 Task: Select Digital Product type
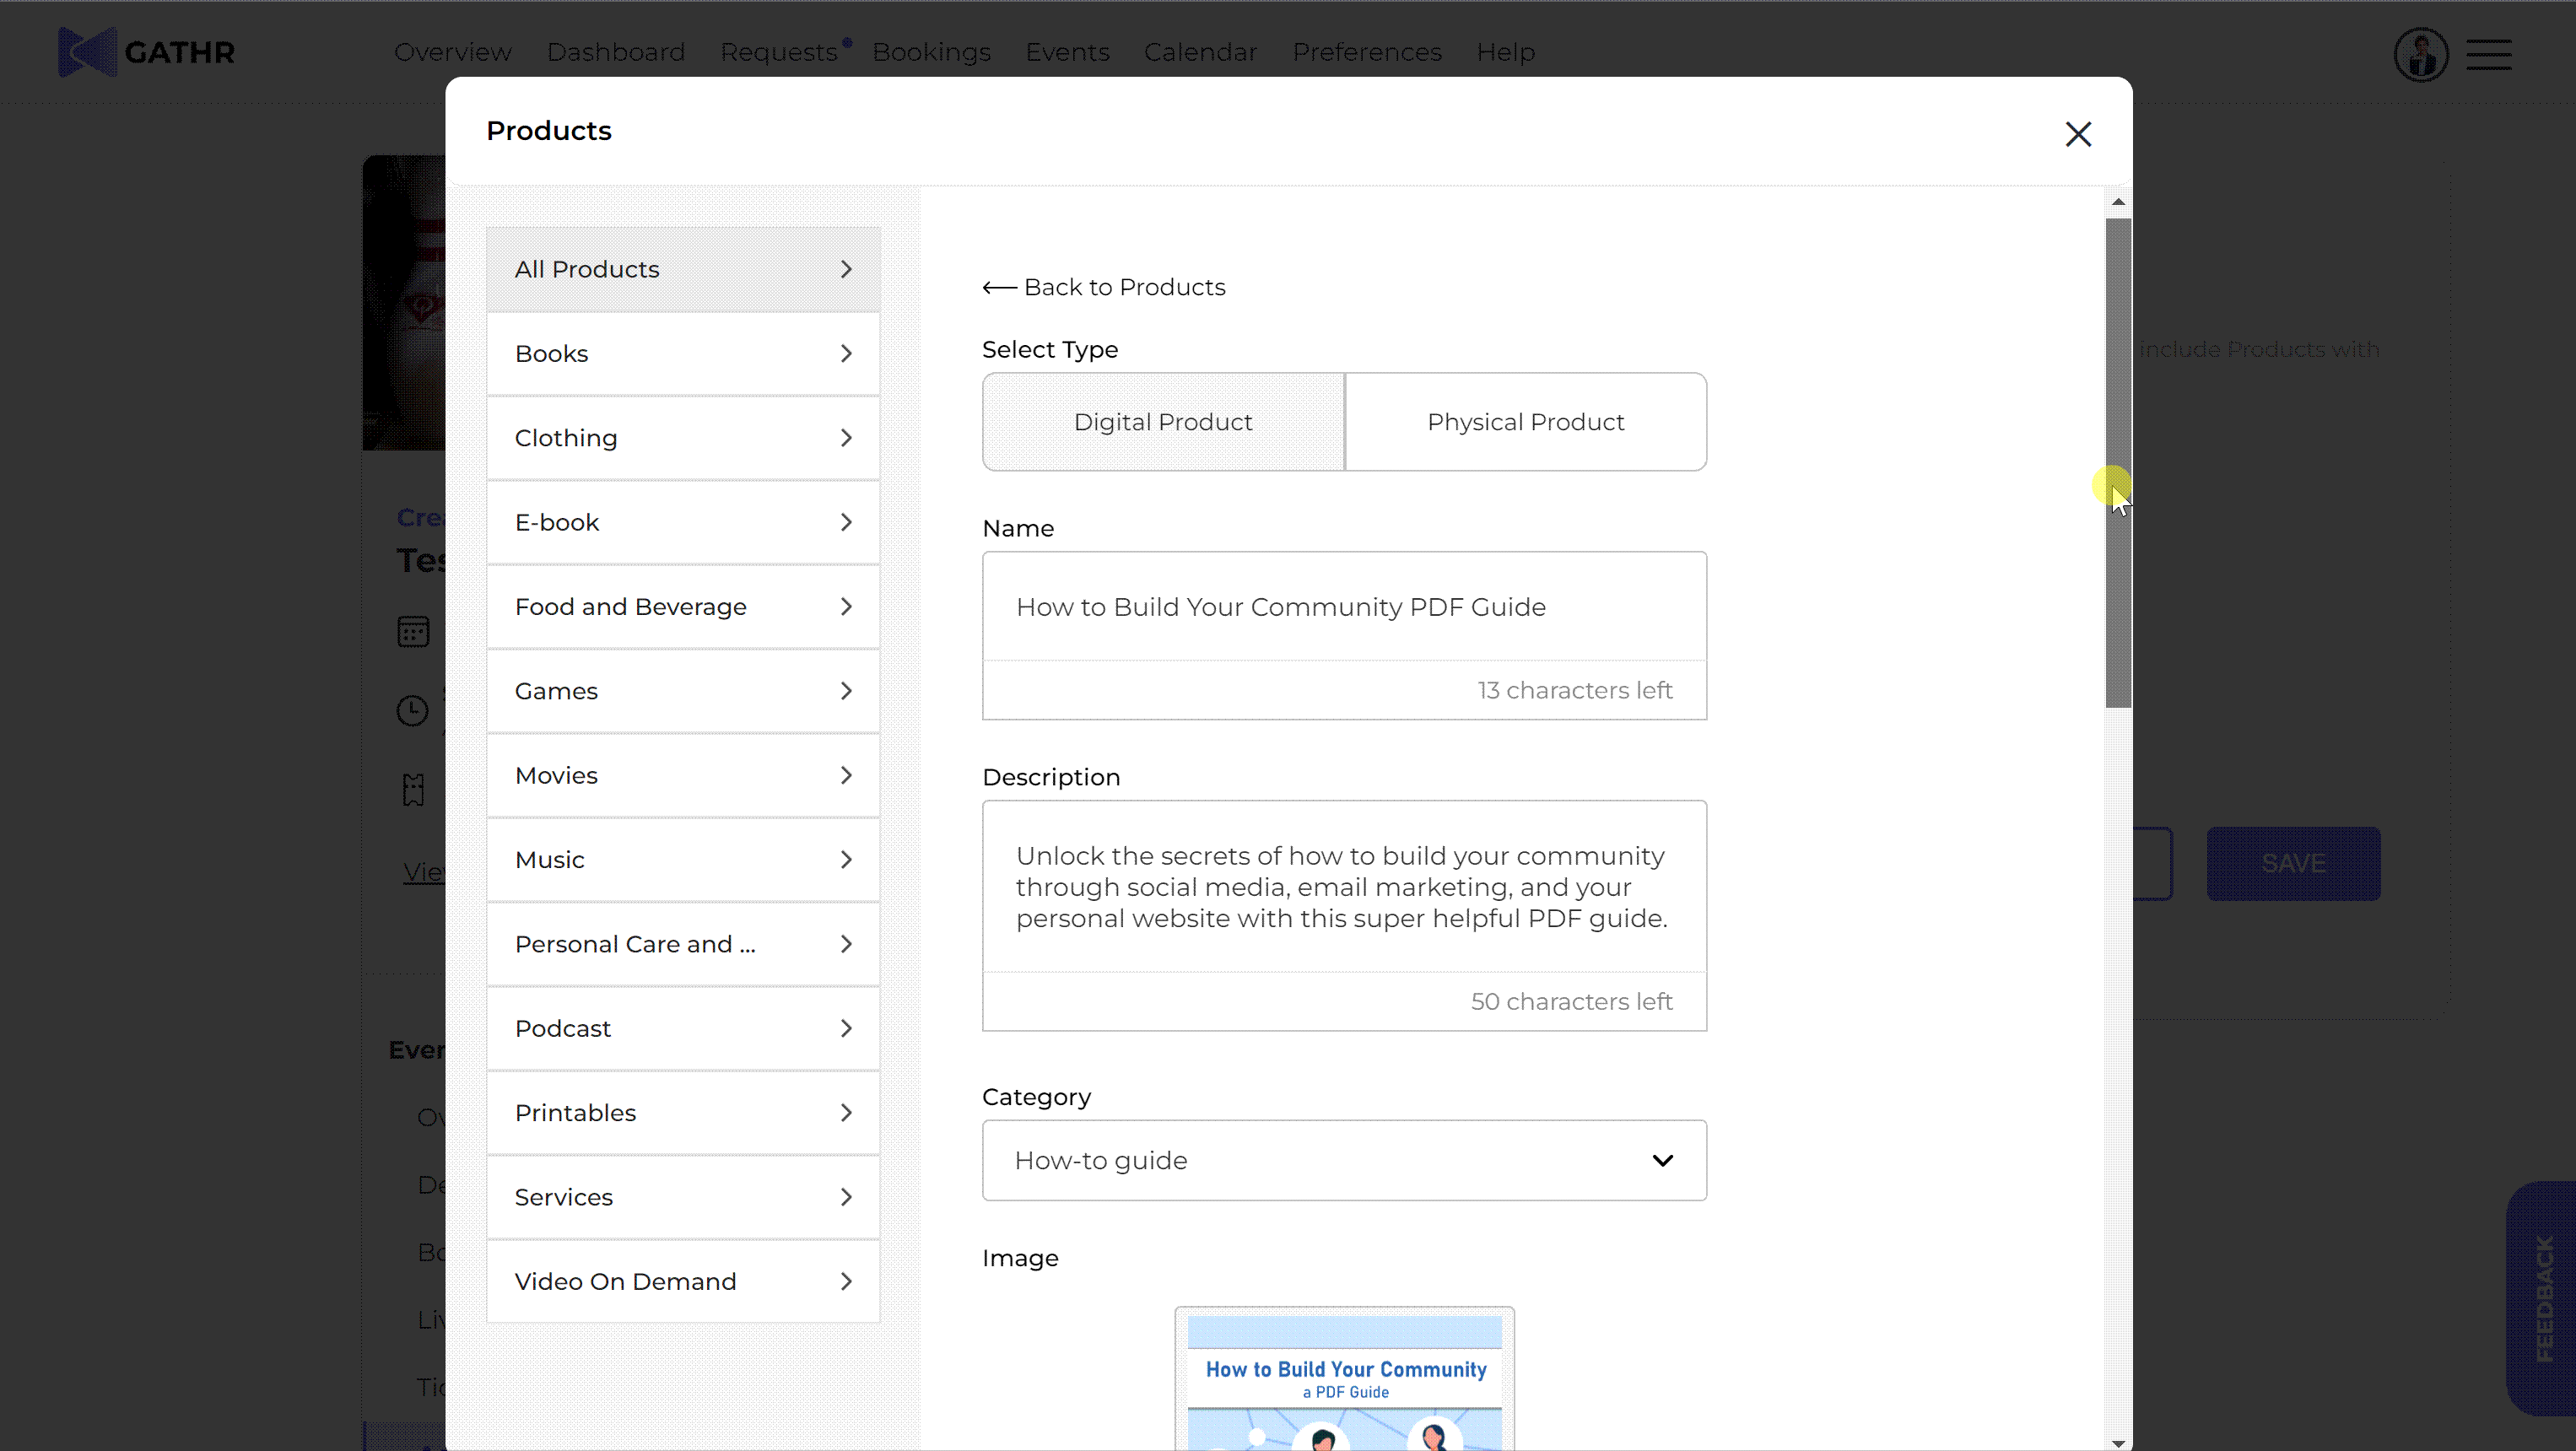click(1163, 422)
